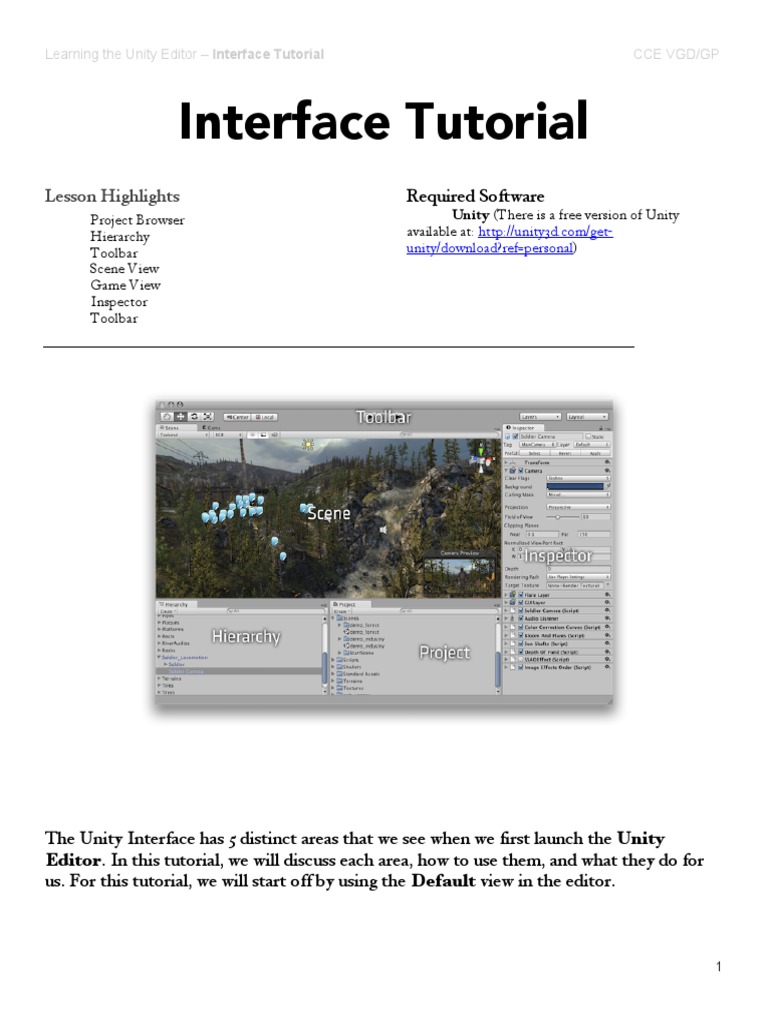The width and height of the screenshot is (768, 1024).
Task: Select the Project tab
Action: pyautogui.click(x=350, y=605)
